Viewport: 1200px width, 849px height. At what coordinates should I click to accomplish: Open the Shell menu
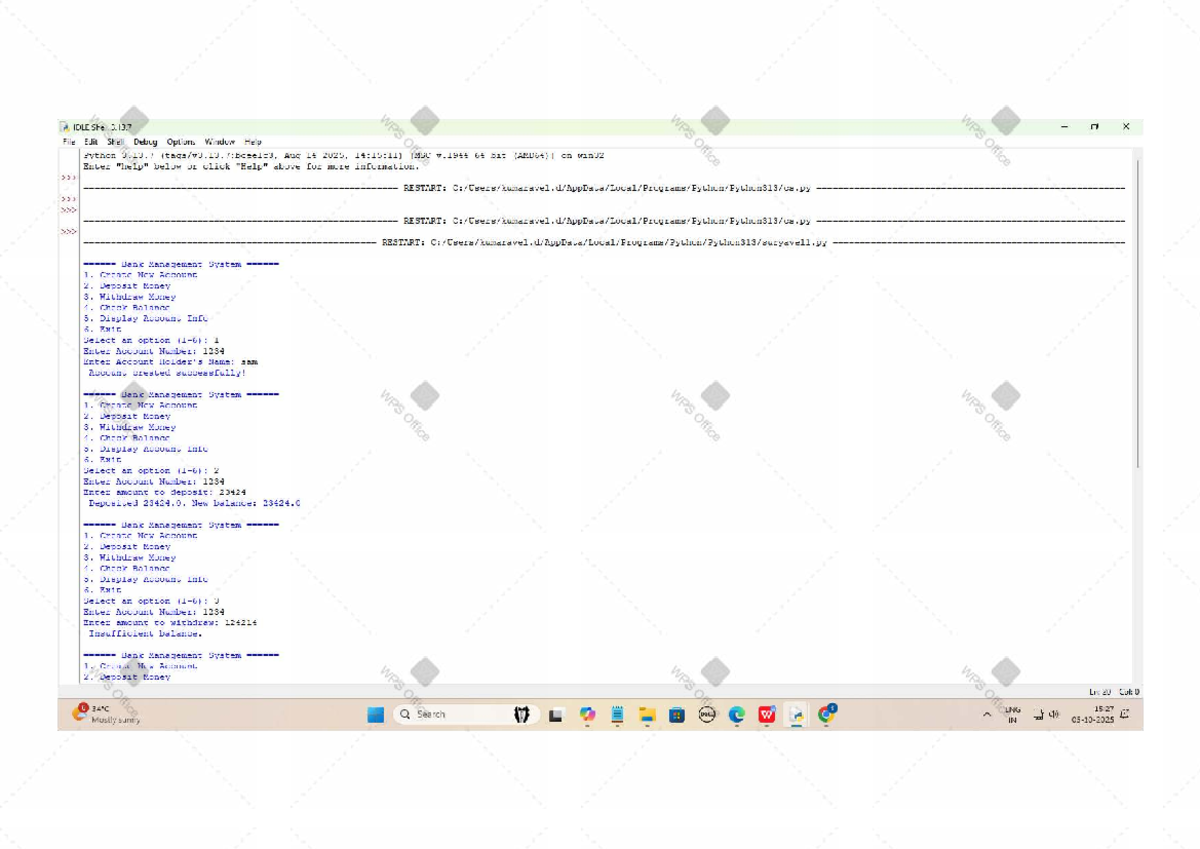pyautogui.click(x=115, y=142)
